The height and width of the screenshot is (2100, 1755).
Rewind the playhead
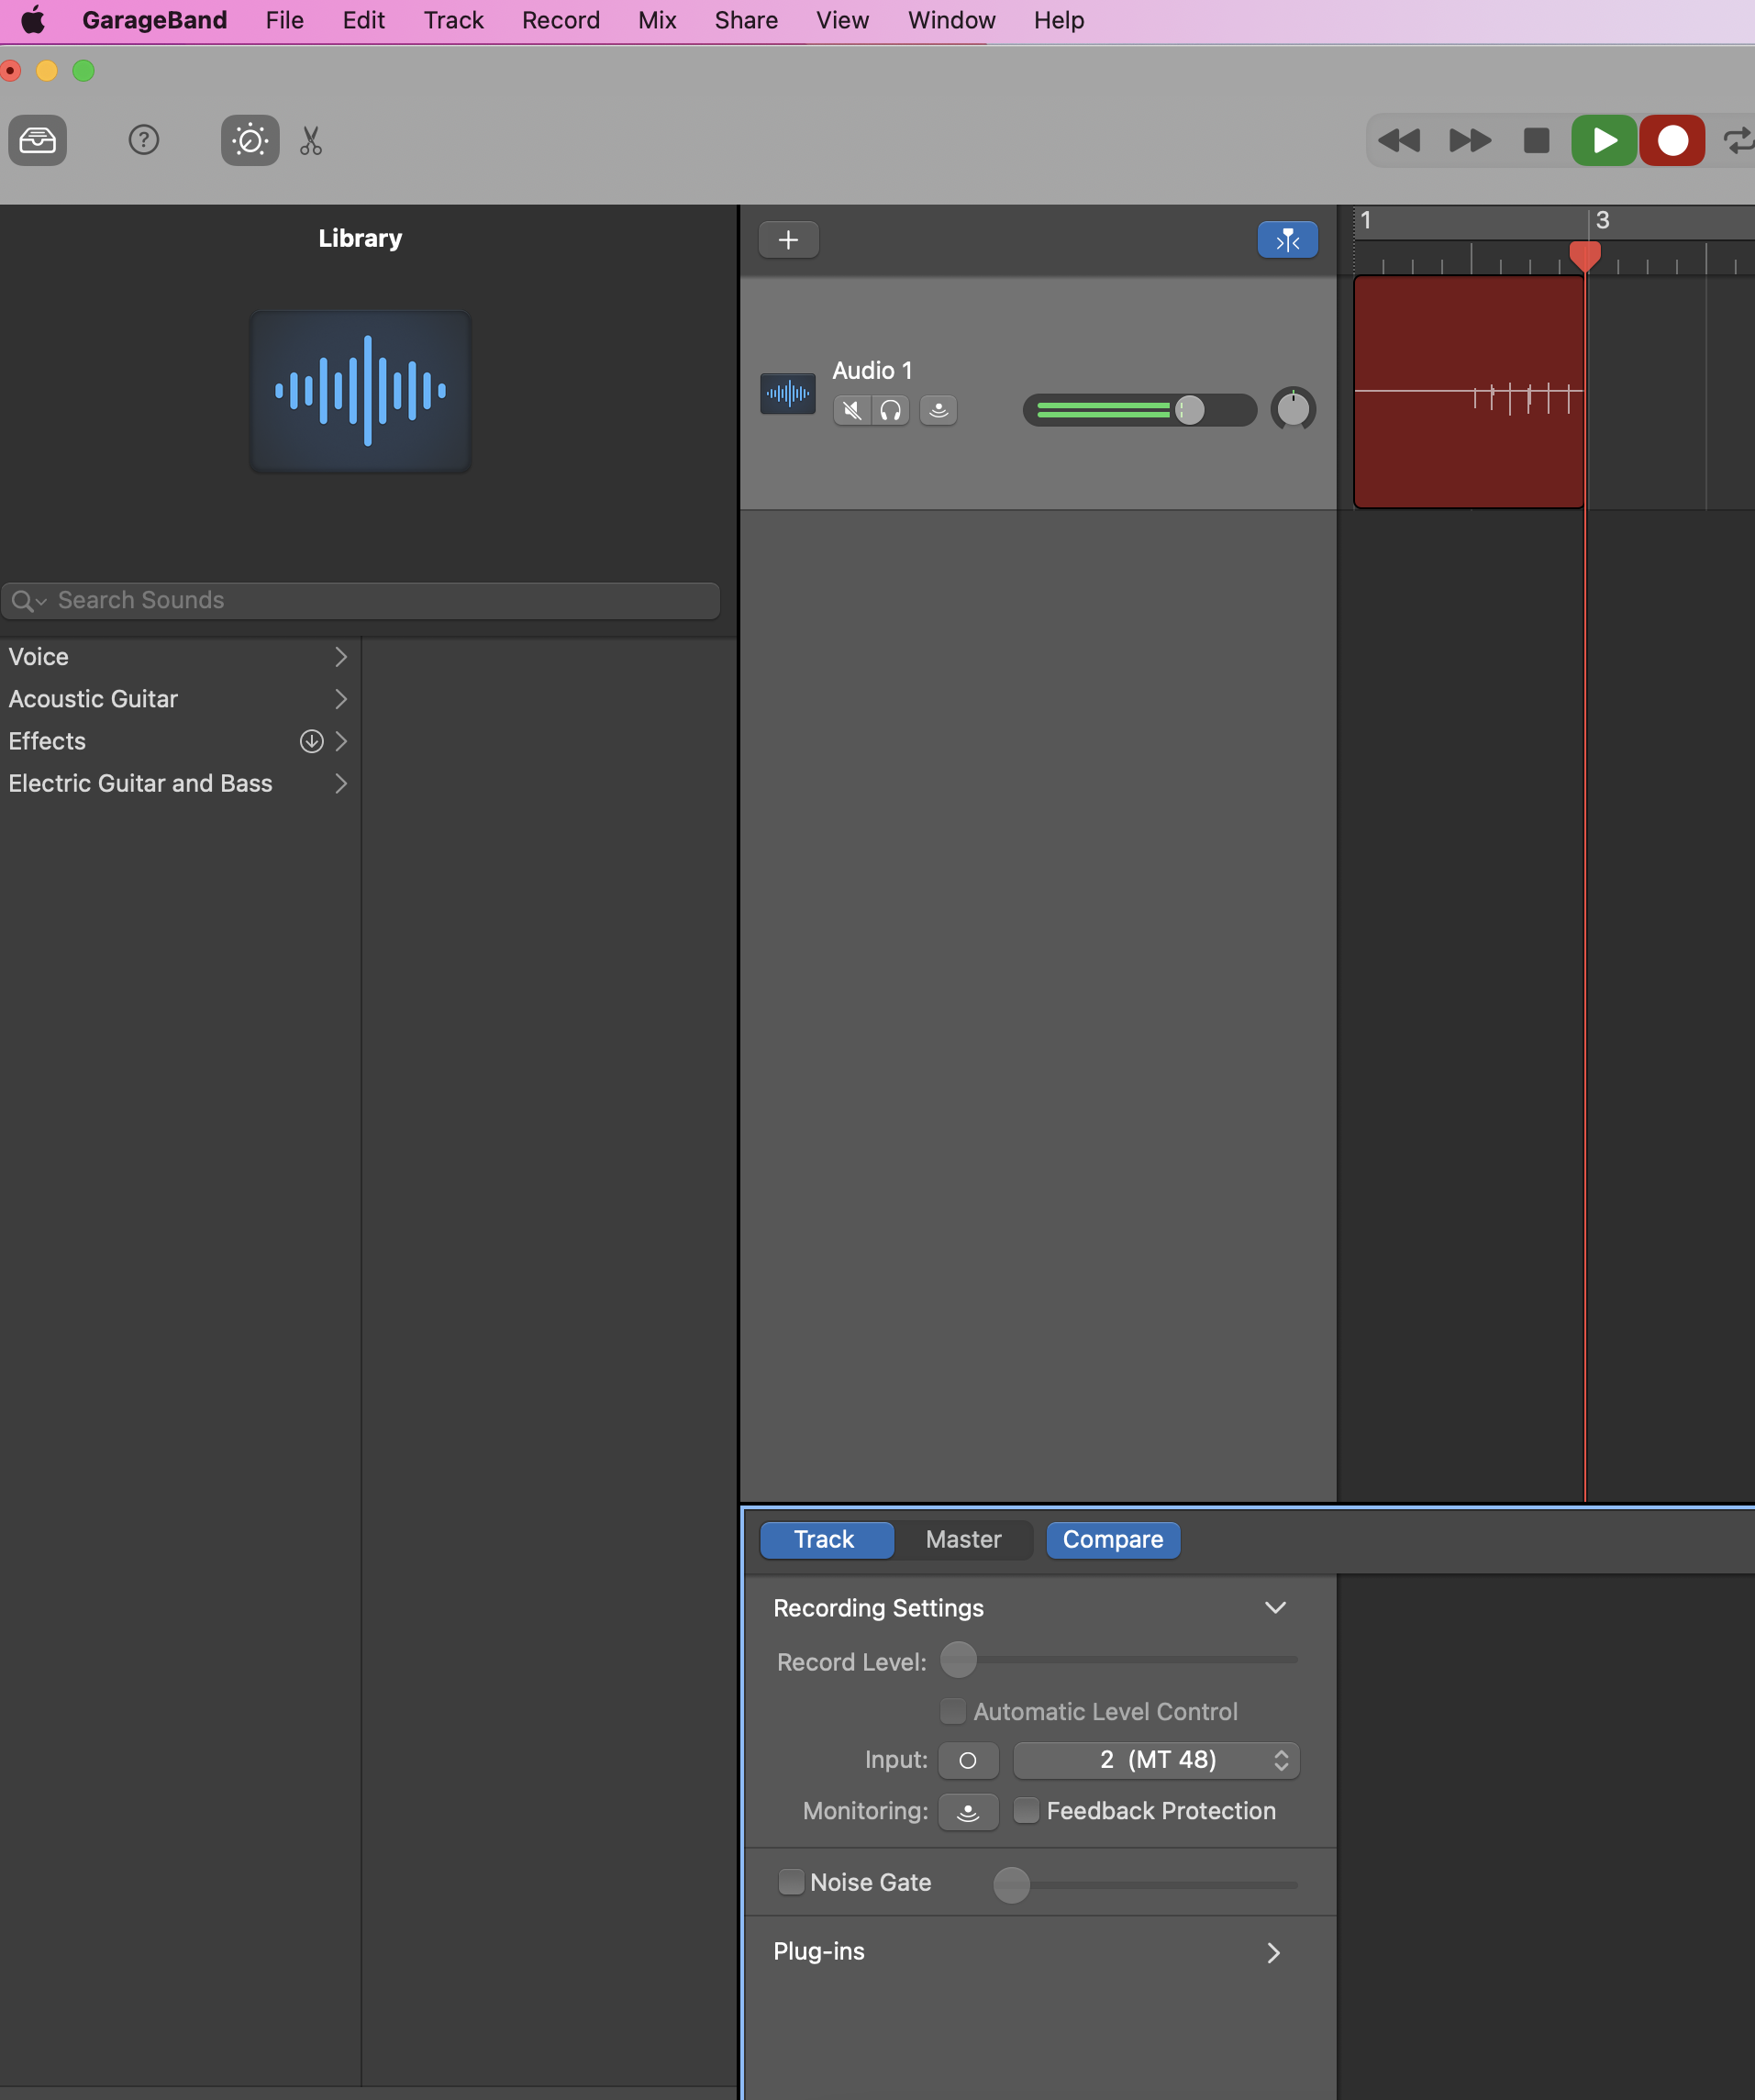click(x=1399, y=140)
